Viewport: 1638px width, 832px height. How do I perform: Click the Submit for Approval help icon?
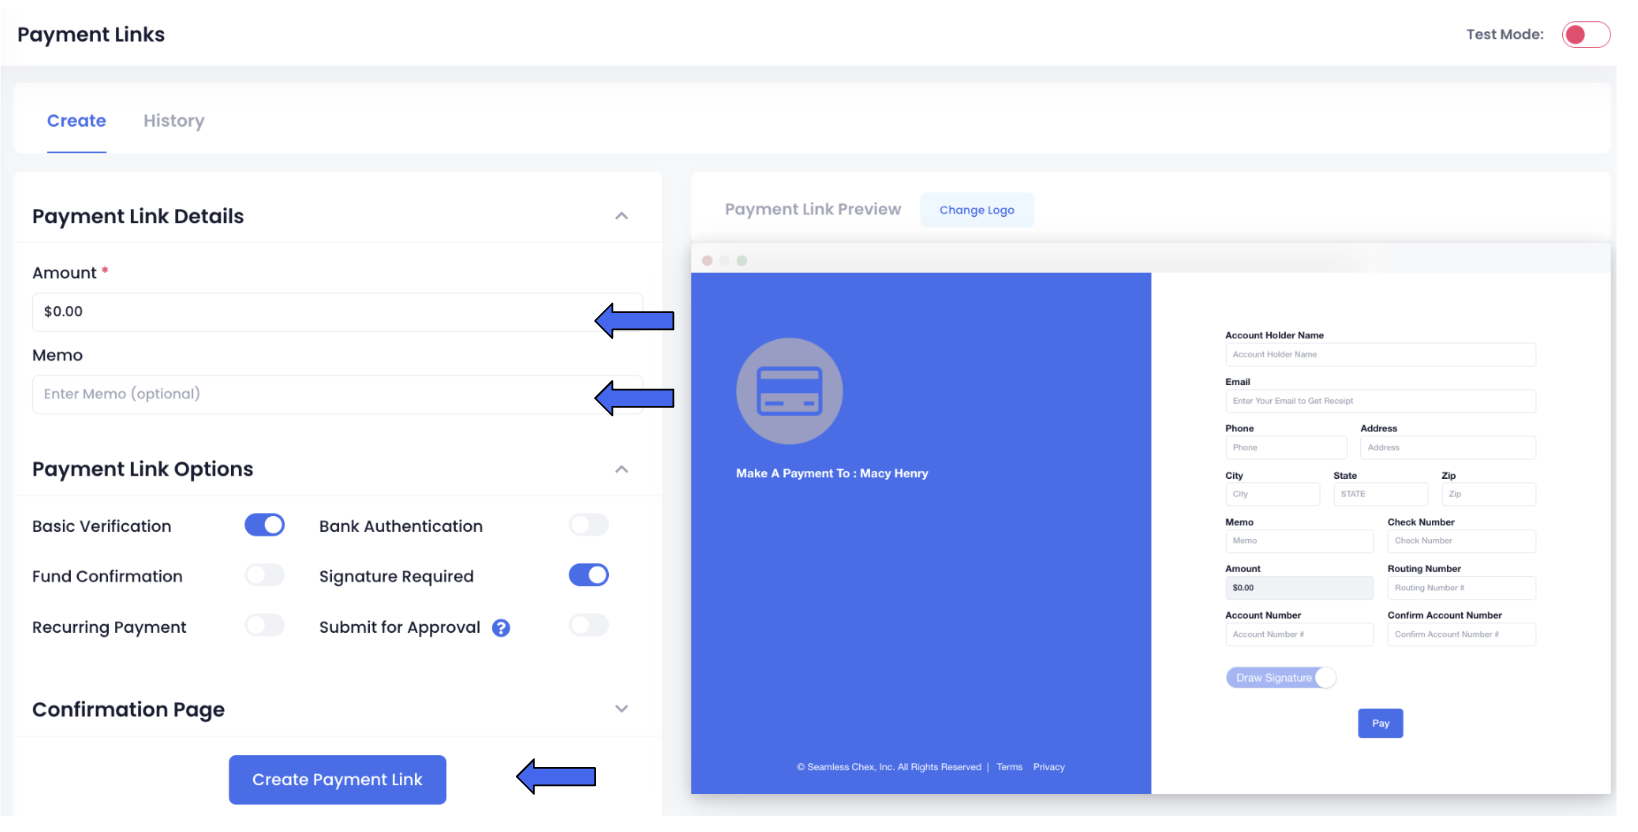[x=501, y=628]
